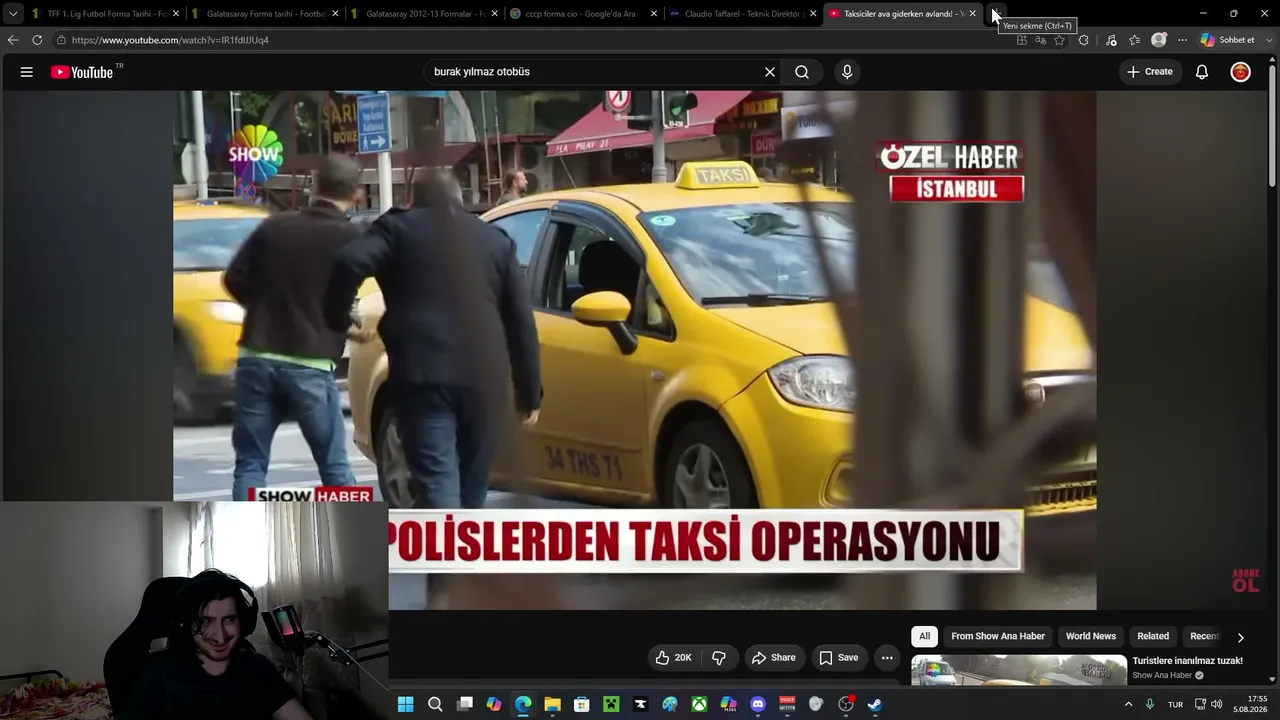Select the World News filter chip
This screenshot has width=1280, height=720.
pos(1090,636)
